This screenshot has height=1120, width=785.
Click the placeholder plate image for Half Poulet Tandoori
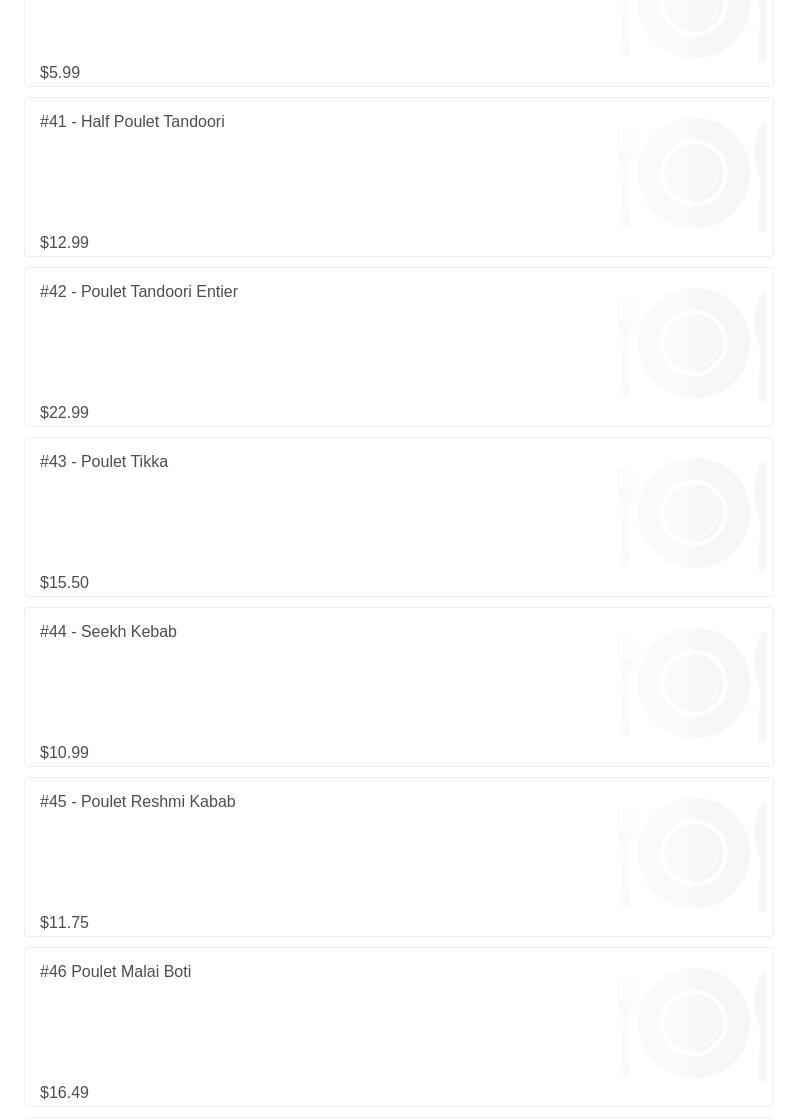pyautogui.click(x=693, y=173)
